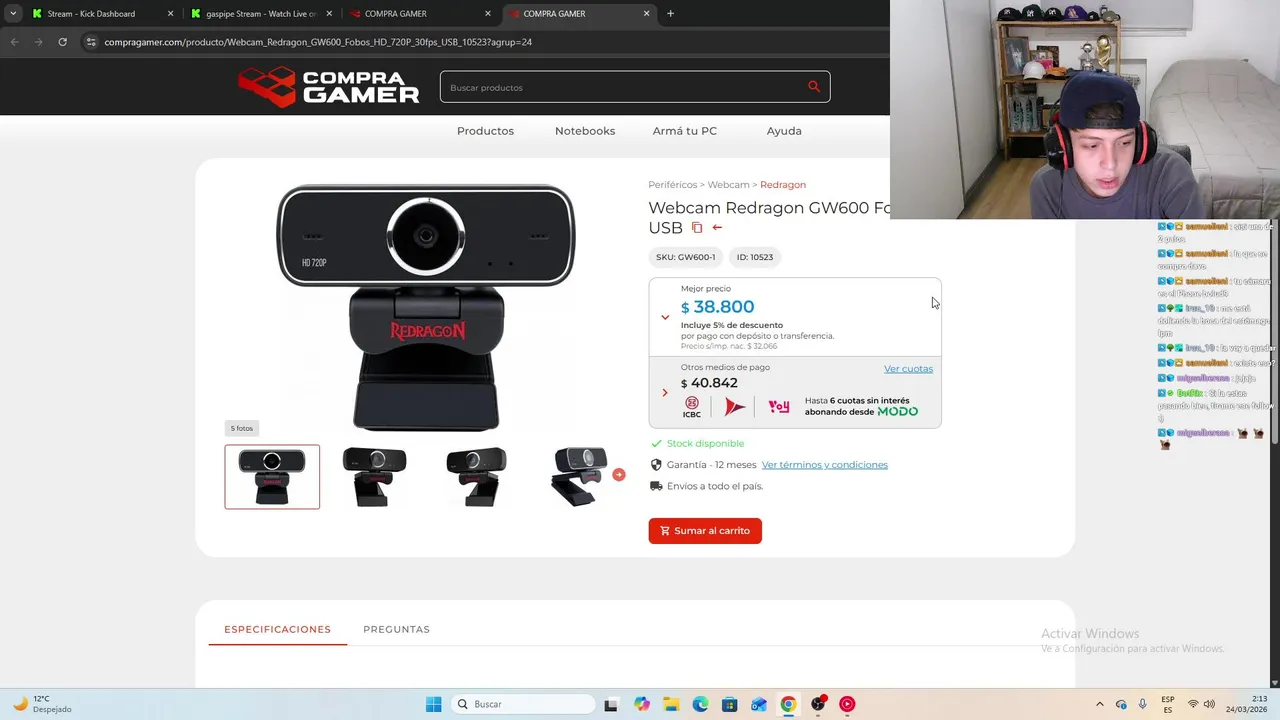Open the volume icon in the system tray
Image resolution: width=1280 pixels, height=720 pixels.
(x=1209, y=704)
